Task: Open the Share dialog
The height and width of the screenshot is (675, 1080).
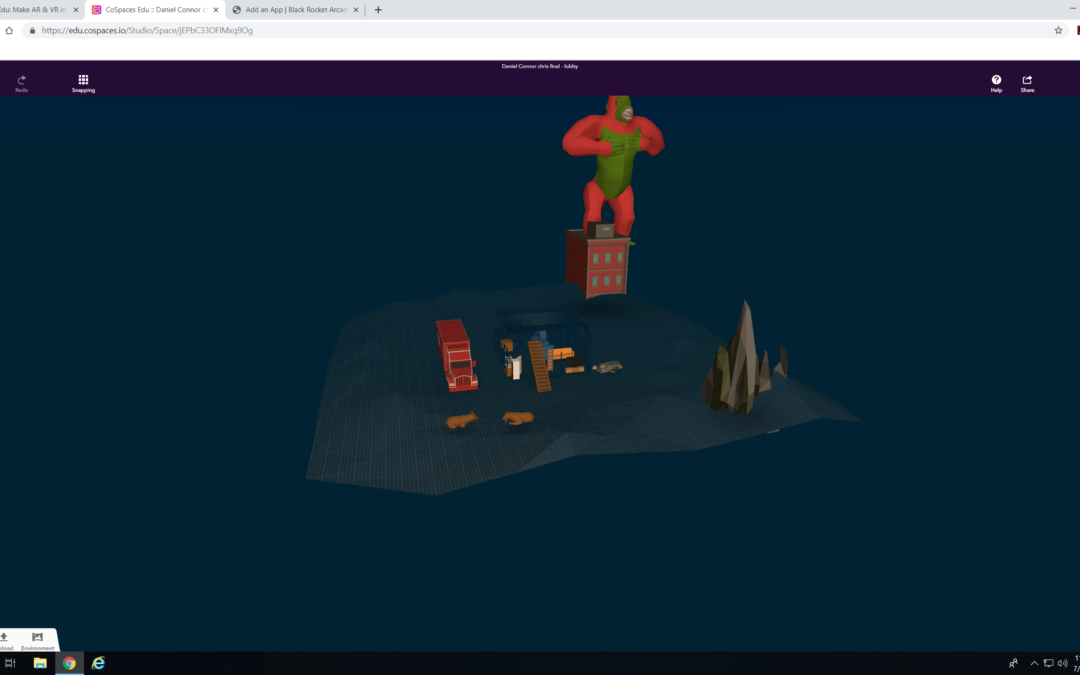Action: point(1027,83)
